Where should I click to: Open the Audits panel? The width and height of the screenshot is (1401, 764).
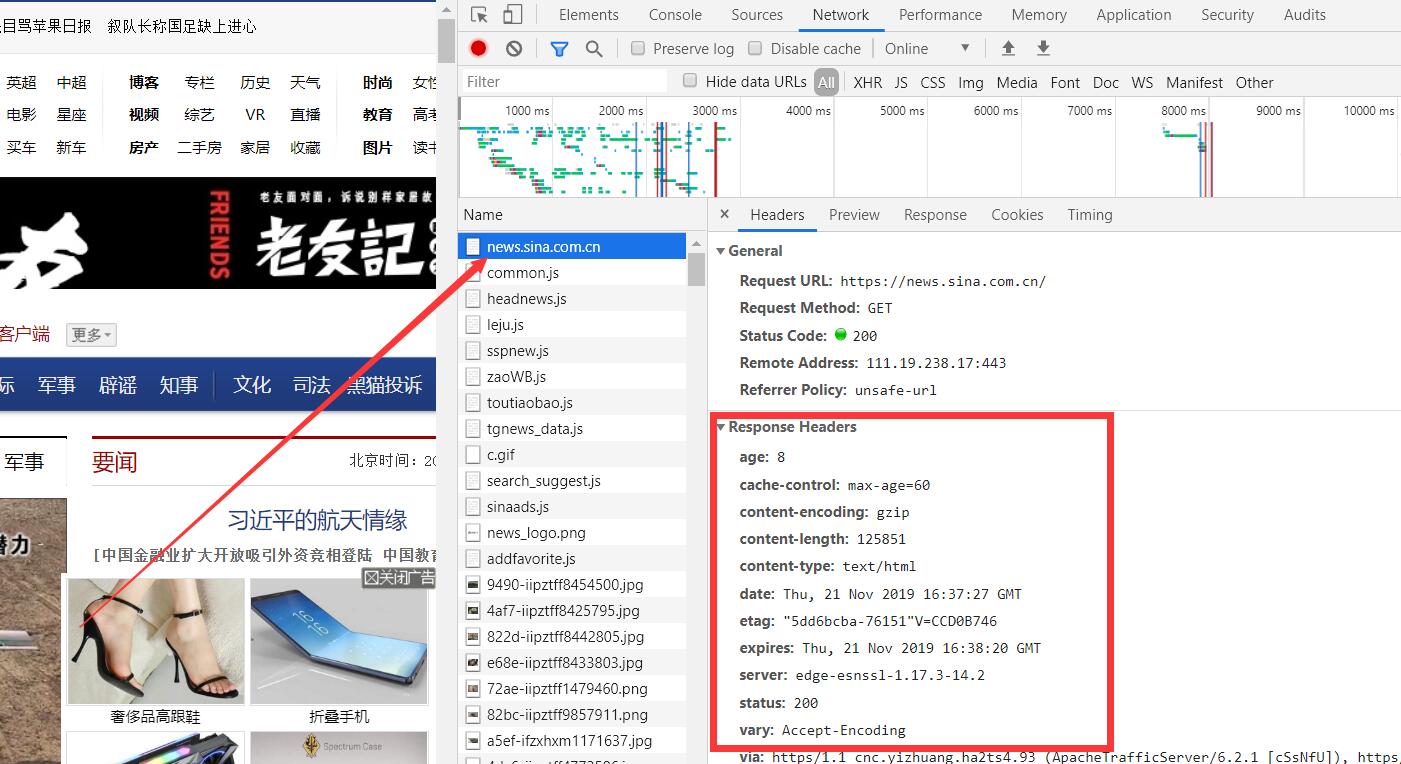(1304, 15)
